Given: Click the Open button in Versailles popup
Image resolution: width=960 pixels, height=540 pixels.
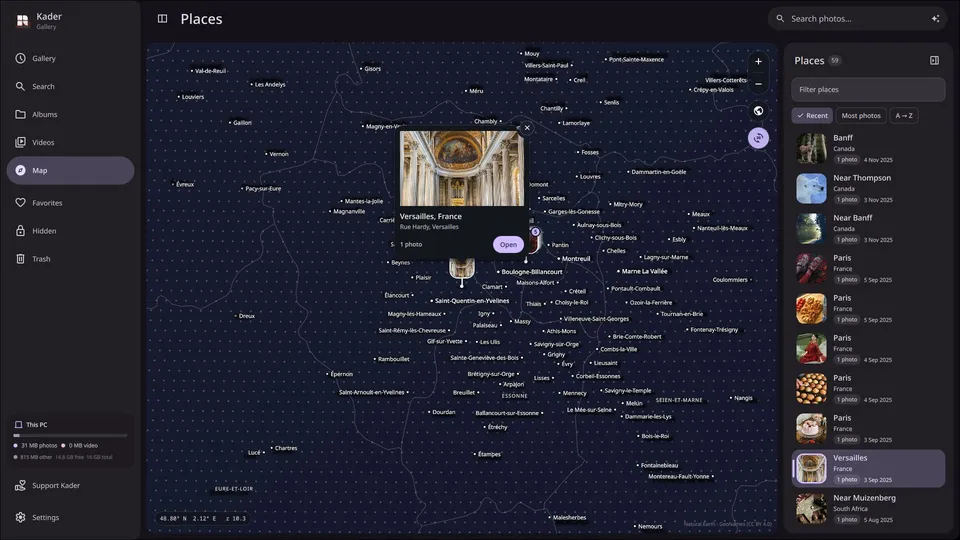Looking at the screenshot, I should tap(508, 244).
